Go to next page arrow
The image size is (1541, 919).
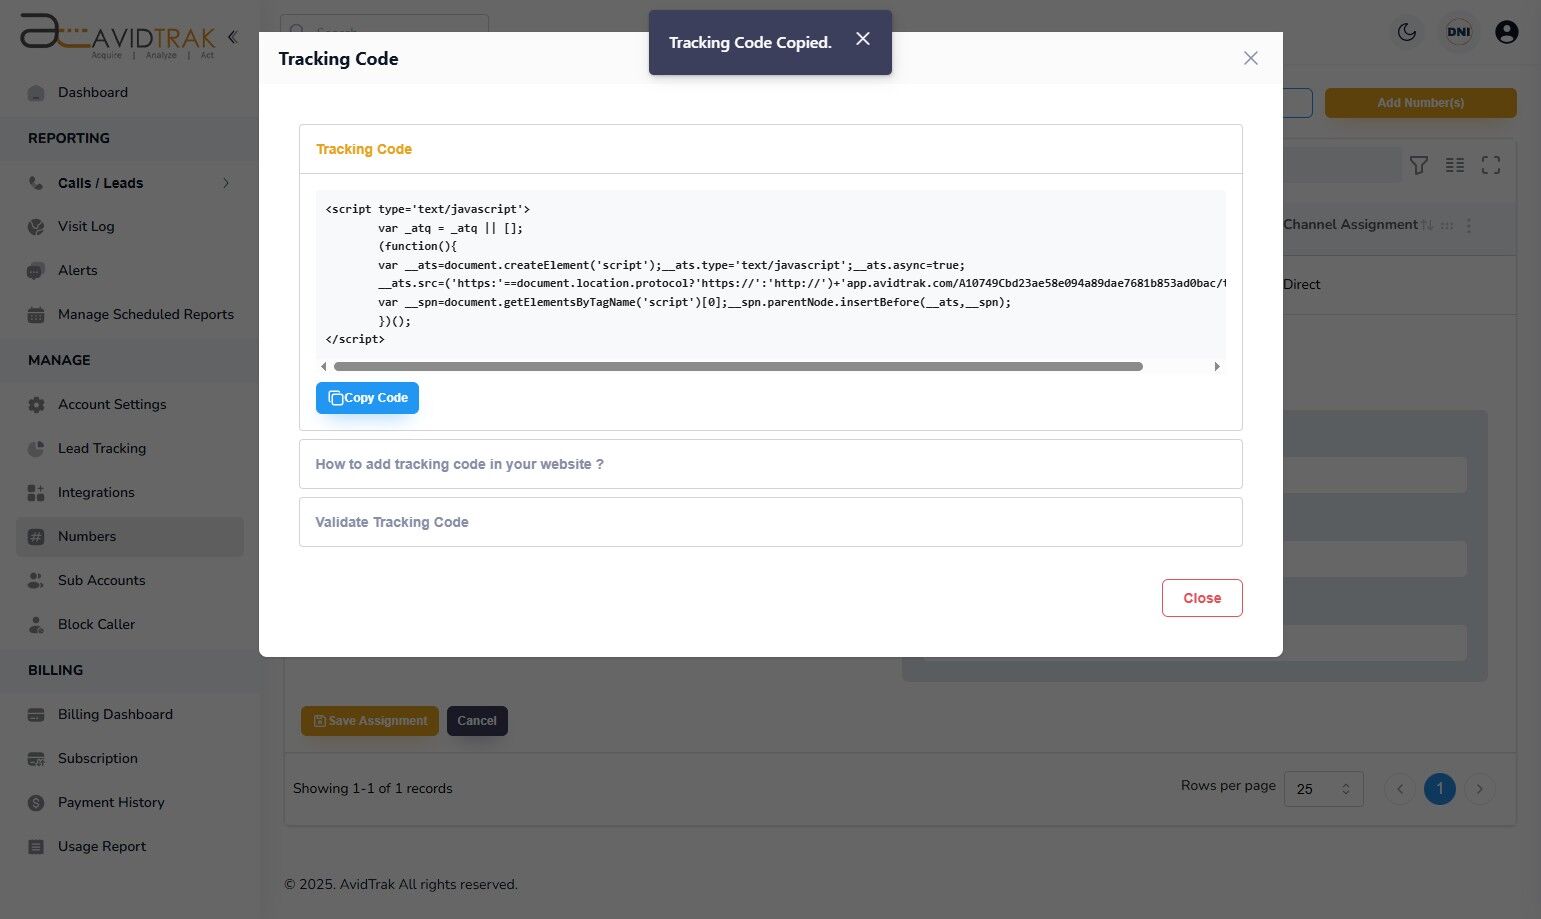1480,789
